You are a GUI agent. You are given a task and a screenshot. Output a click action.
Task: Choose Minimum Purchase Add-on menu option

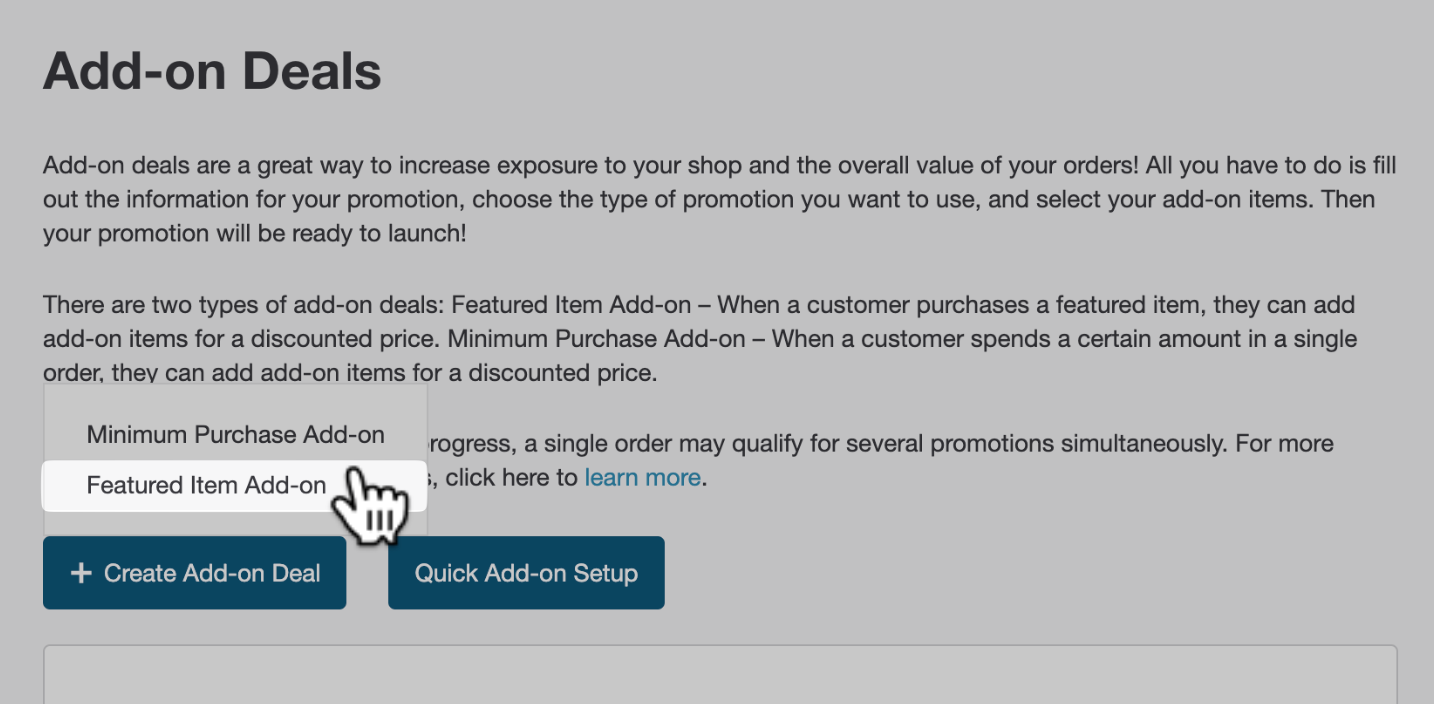[235, 435]
